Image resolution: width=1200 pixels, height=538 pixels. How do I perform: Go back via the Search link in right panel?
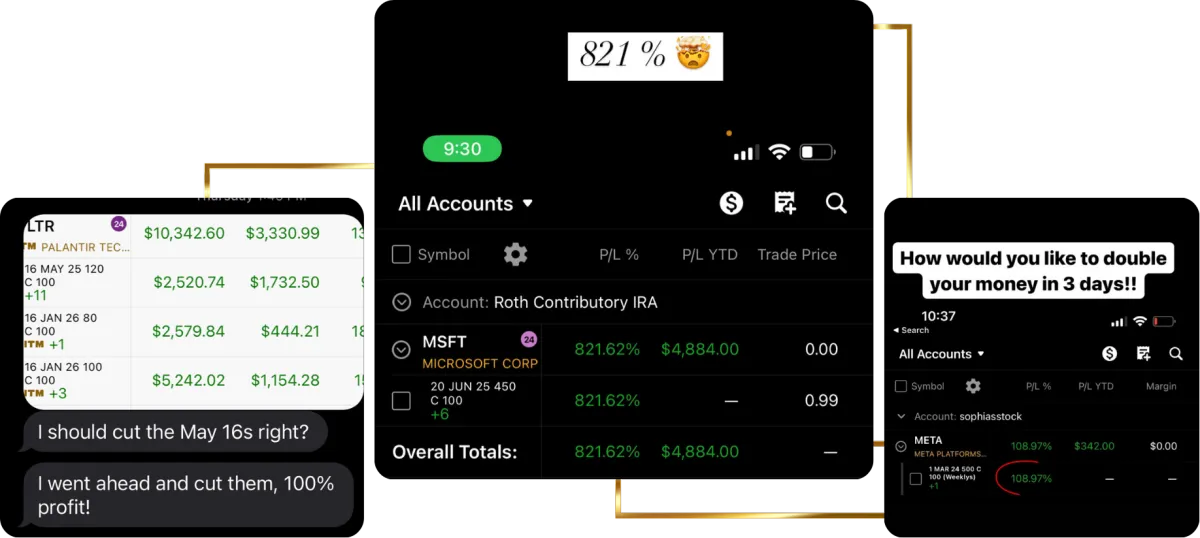[910, 330]
